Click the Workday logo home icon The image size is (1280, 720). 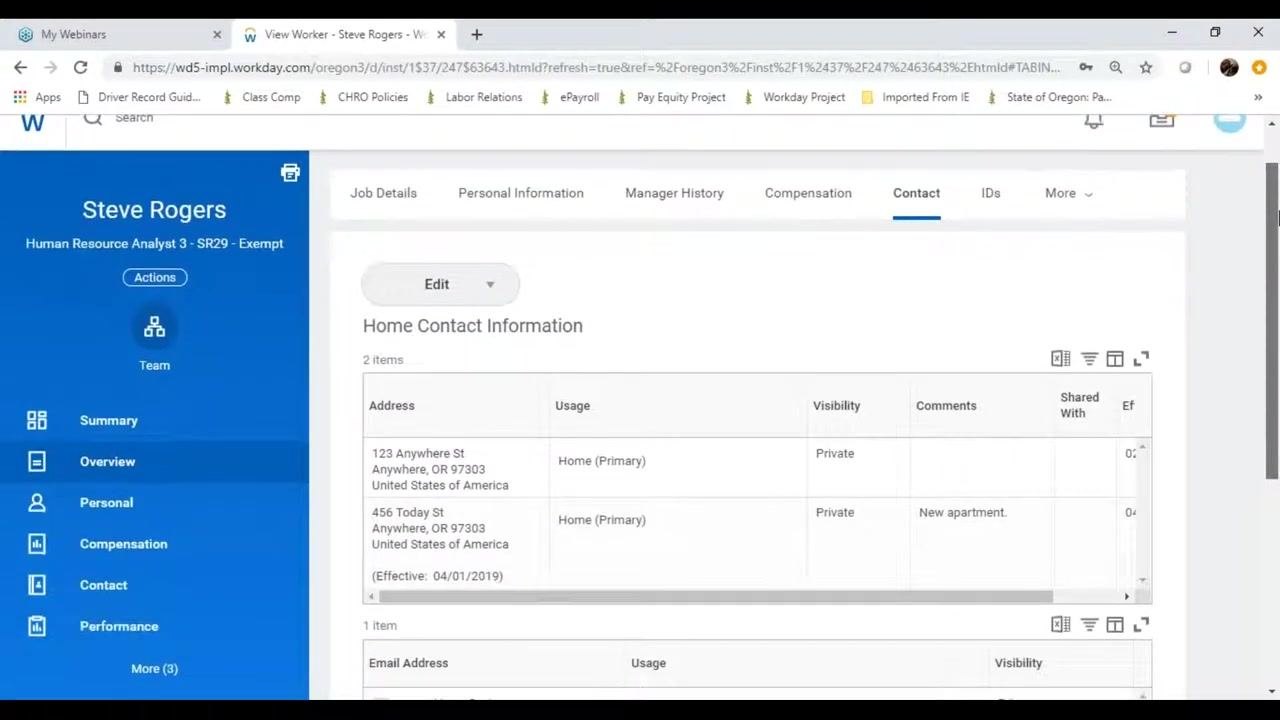[x=32, y=122]
